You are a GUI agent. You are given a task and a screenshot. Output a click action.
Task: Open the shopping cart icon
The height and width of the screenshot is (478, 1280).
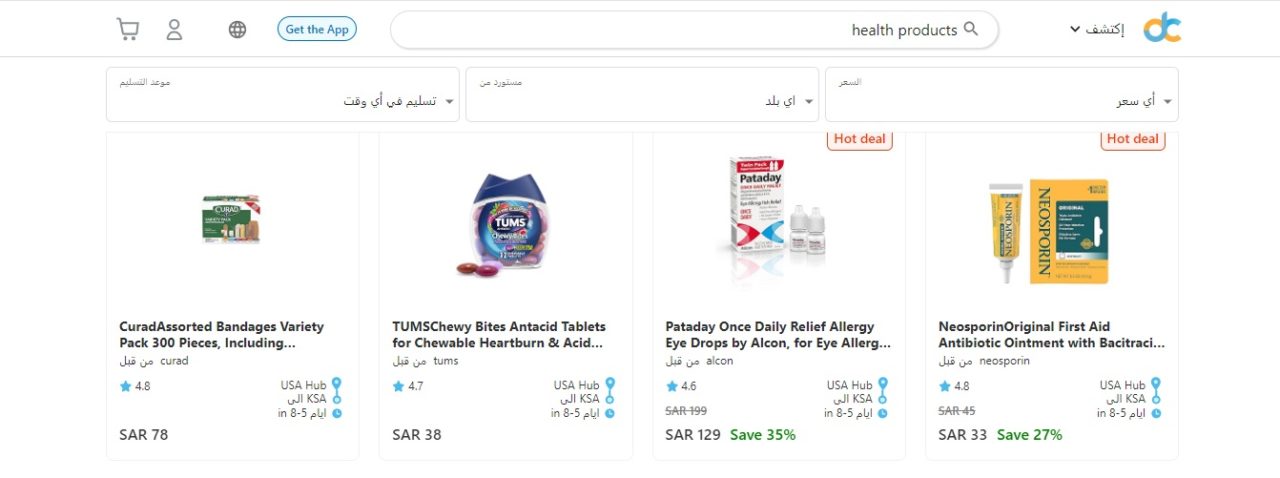pyautogui.click(x=127, y=29)
